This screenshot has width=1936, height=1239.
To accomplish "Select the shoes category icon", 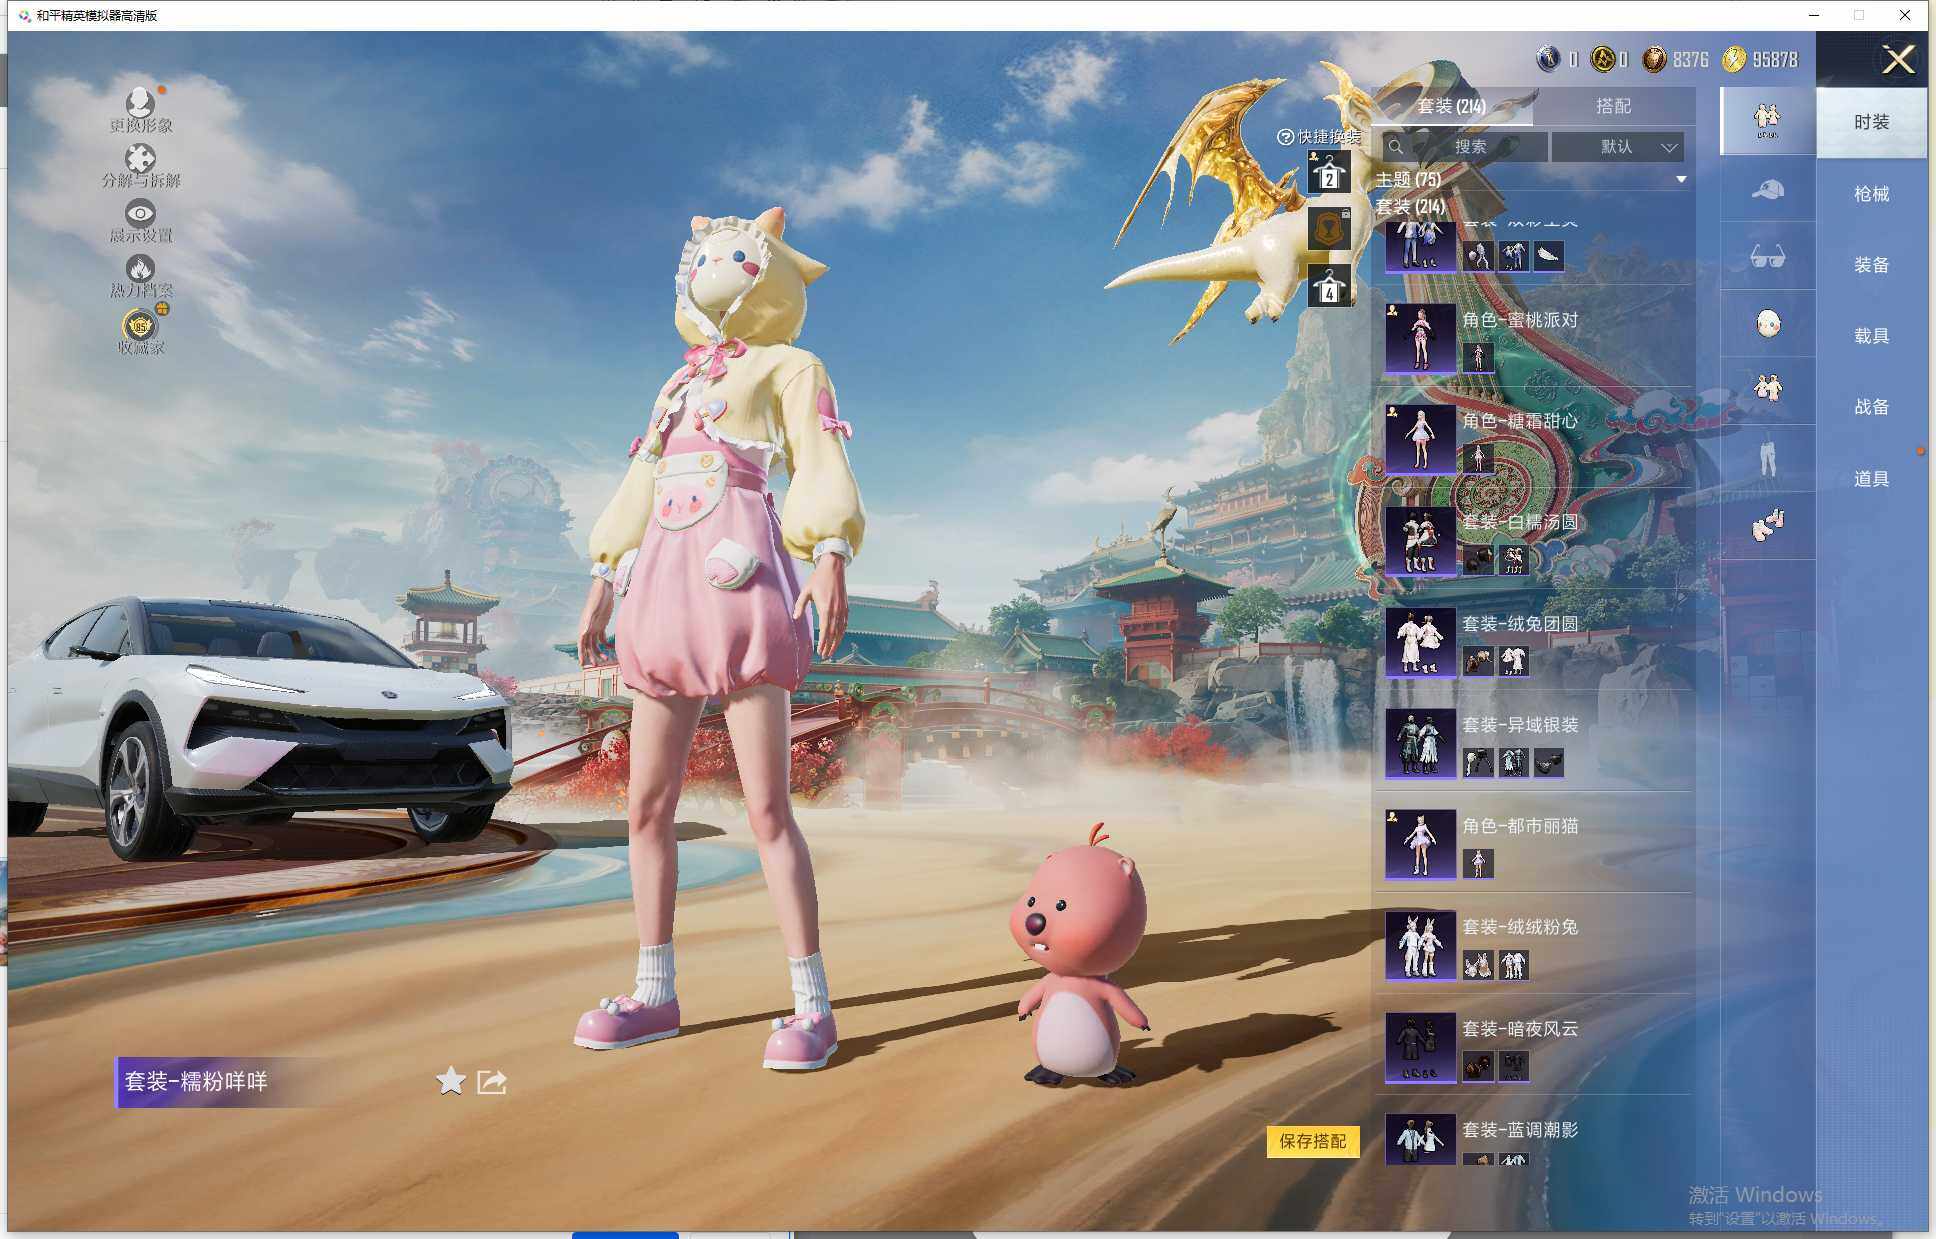I will pyautogui.click(x=1767, y=524).
